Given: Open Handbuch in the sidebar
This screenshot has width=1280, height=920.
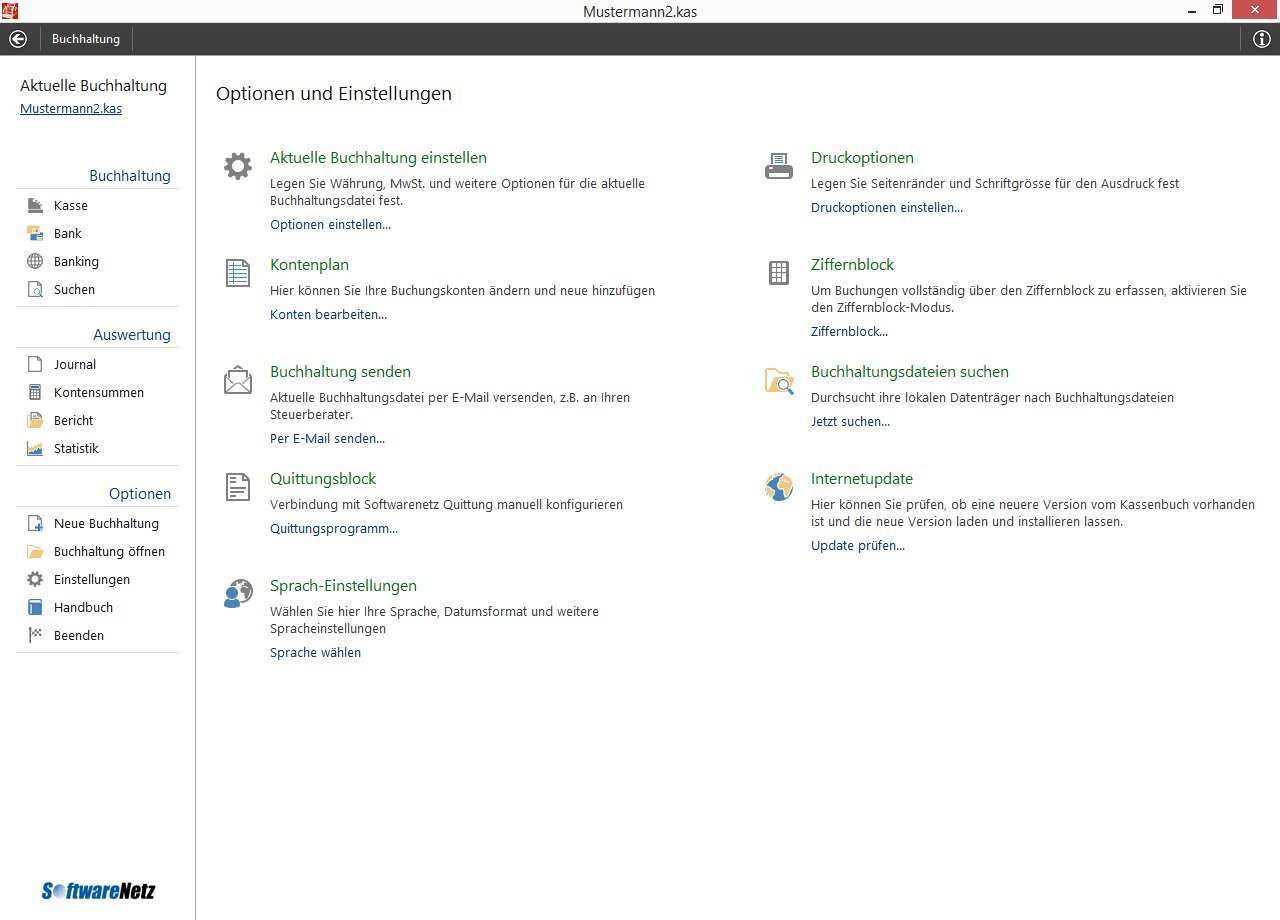Looking at the screenshot, I should point(83,607).
